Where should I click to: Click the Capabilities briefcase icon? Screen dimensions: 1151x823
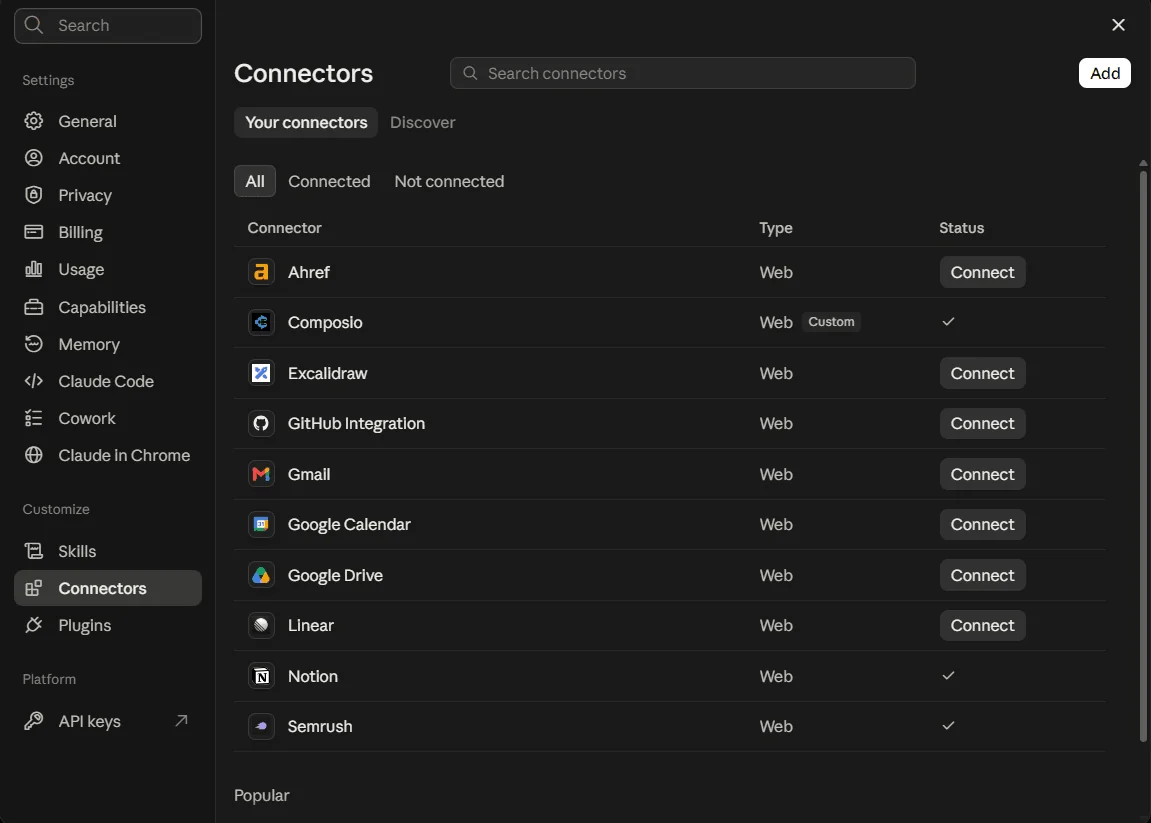(34, 307)
